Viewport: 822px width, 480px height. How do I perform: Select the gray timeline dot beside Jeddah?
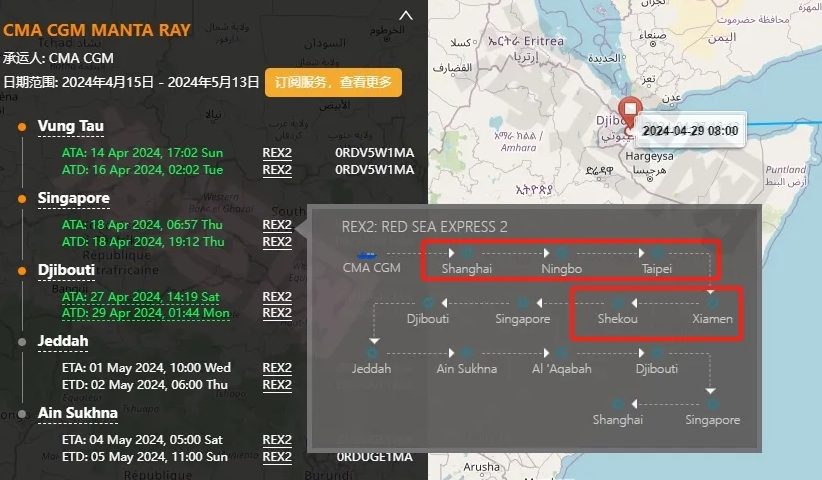(22, 342)
